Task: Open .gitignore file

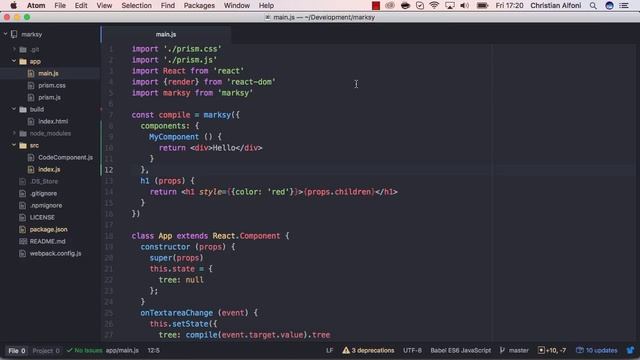Action: (43, 193)
